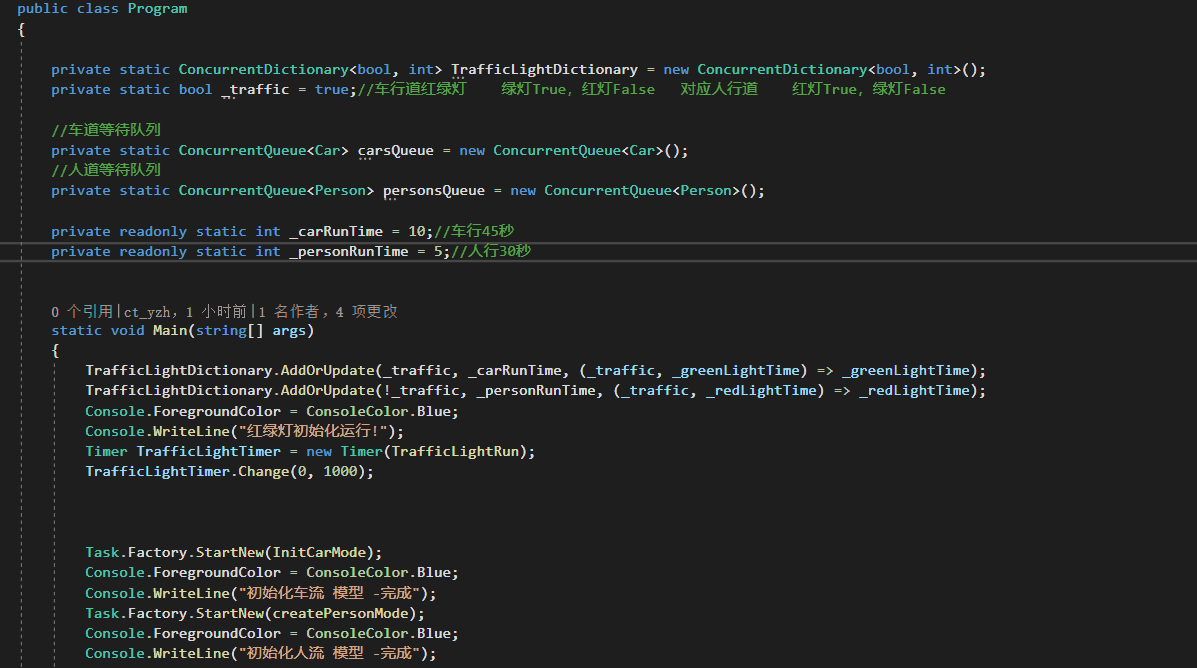Screen dimensions: 1197x668
Task: Click the _personRunTime field declaration name
Action: [x=349, y=251]
